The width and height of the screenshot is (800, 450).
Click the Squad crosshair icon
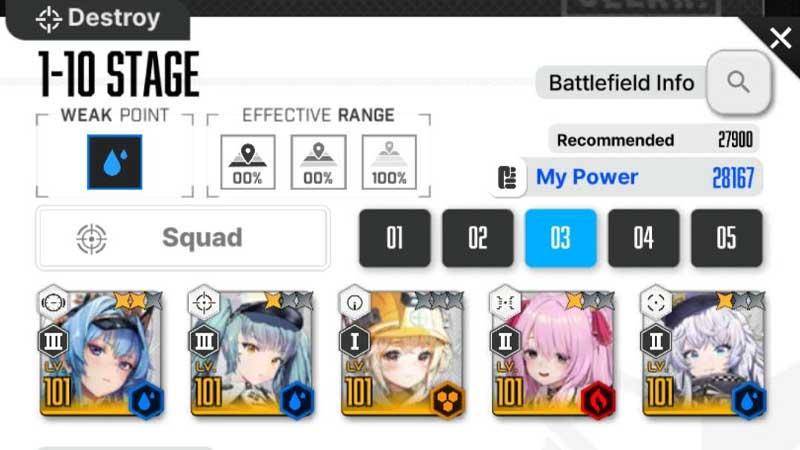[x=91, y=238]
